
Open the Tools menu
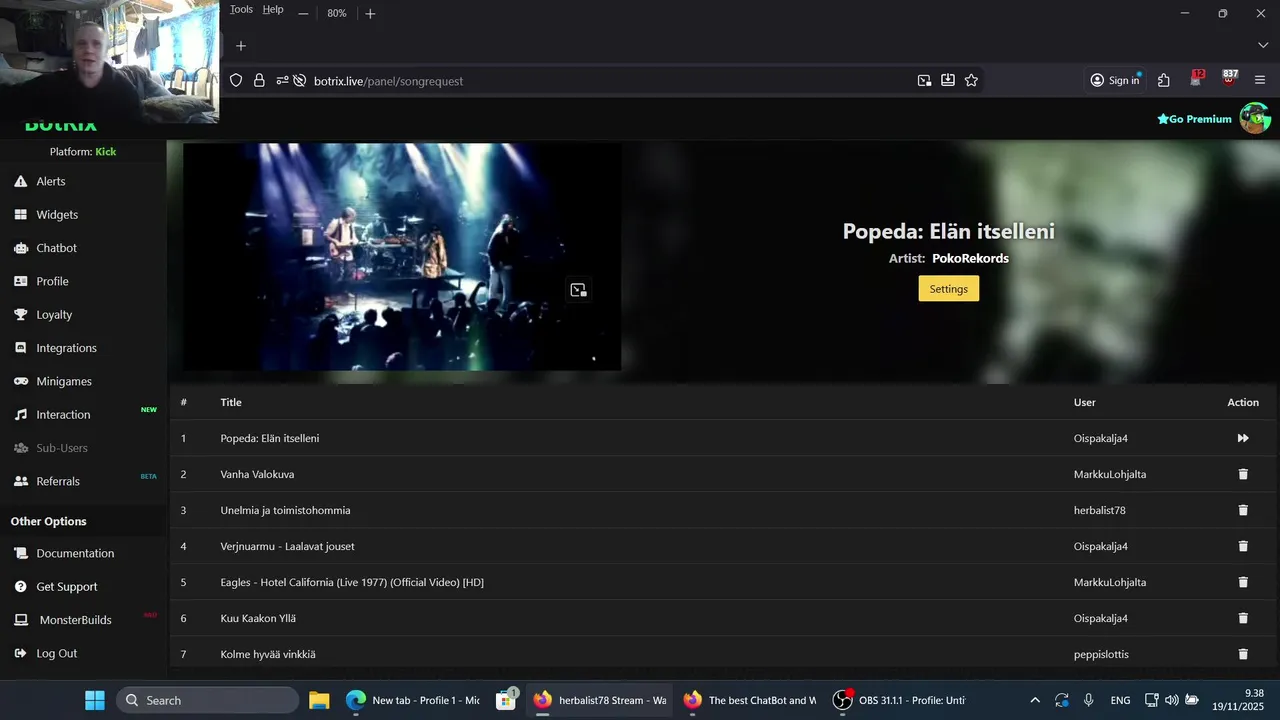(241, 10)
